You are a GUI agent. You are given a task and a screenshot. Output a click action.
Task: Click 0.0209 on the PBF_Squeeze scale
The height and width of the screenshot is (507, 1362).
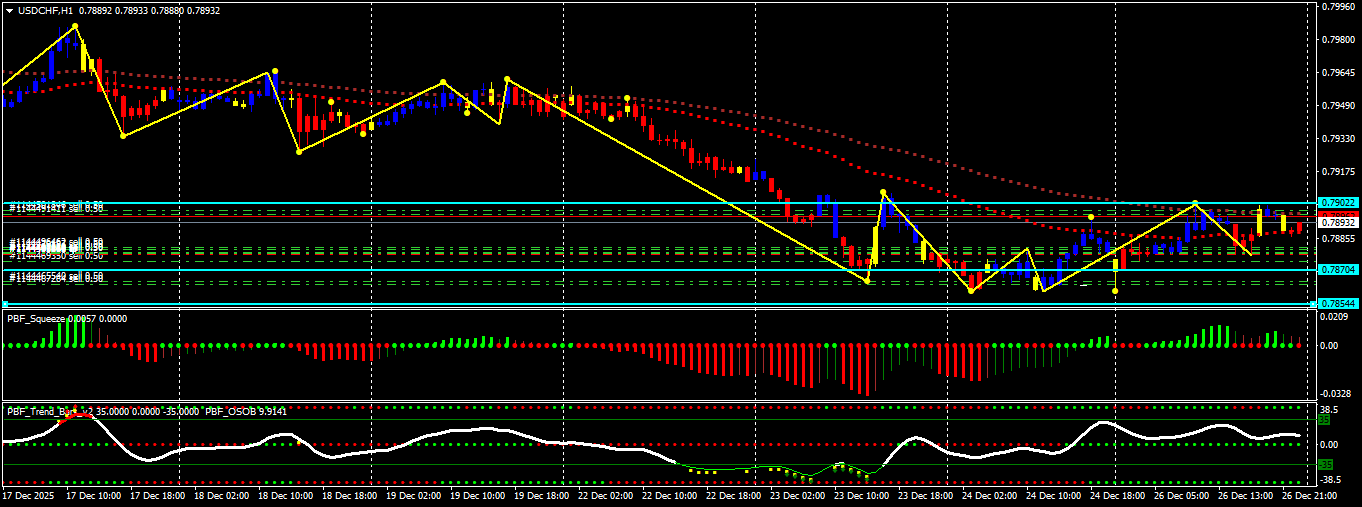tap(1335, 317)
